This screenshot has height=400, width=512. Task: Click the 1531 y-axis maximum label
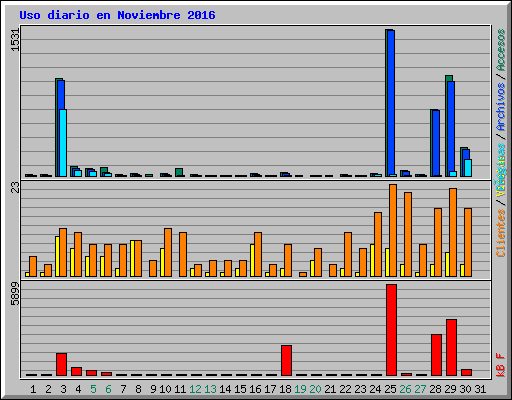click(x=15, y=40)
